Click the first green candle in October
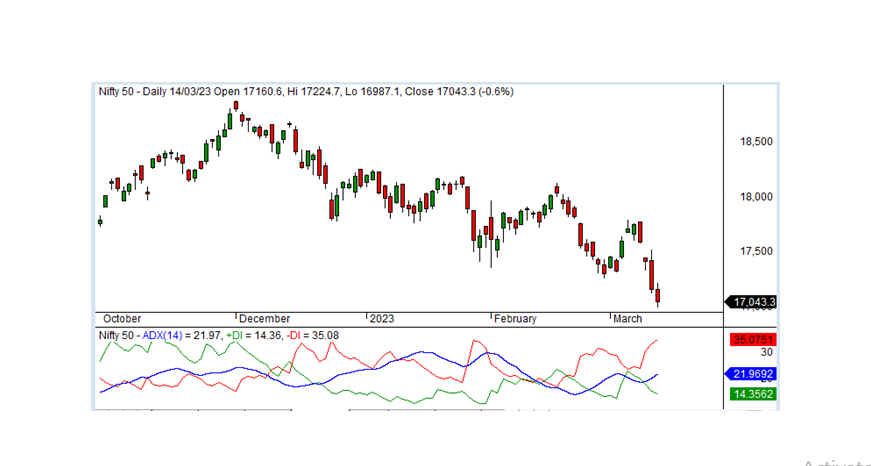The height and width of the screenshot is (466, 872). (100, 222)
